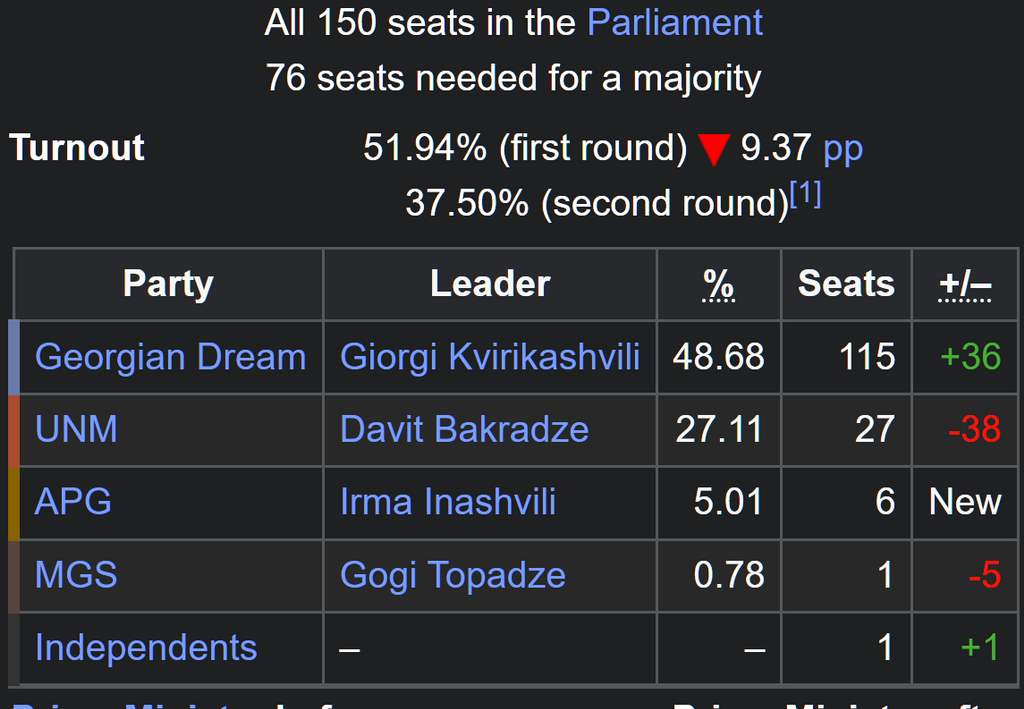Image resolution: width=1024 pixels, height=709 pixels.
Task: Open Gogi Topadze's page
Action: click(453, 576)
